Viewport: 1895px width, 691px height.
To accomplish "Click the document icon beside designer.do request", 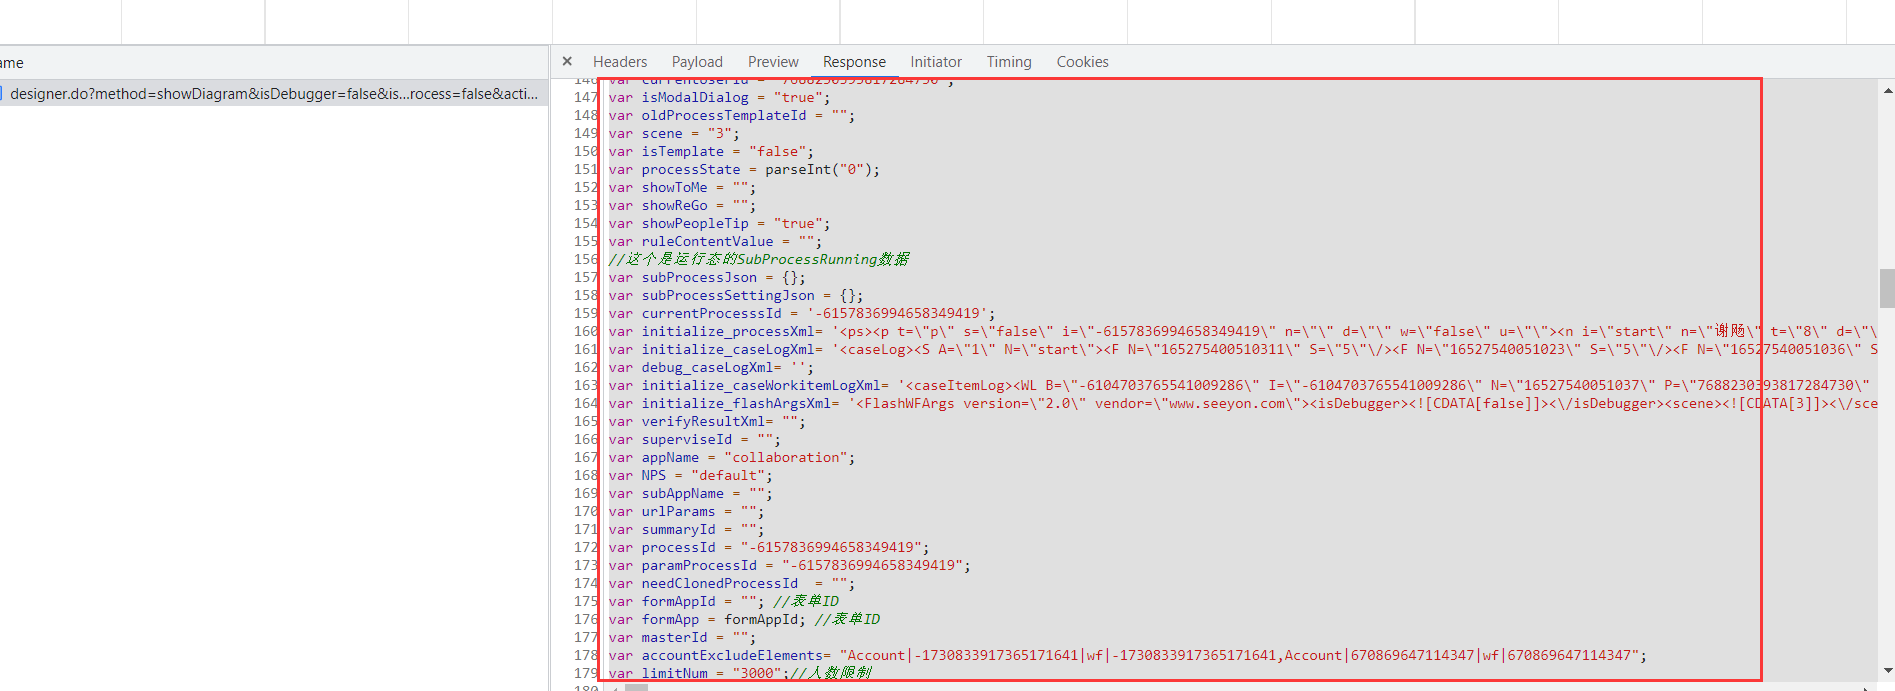I will click(3, 94).
